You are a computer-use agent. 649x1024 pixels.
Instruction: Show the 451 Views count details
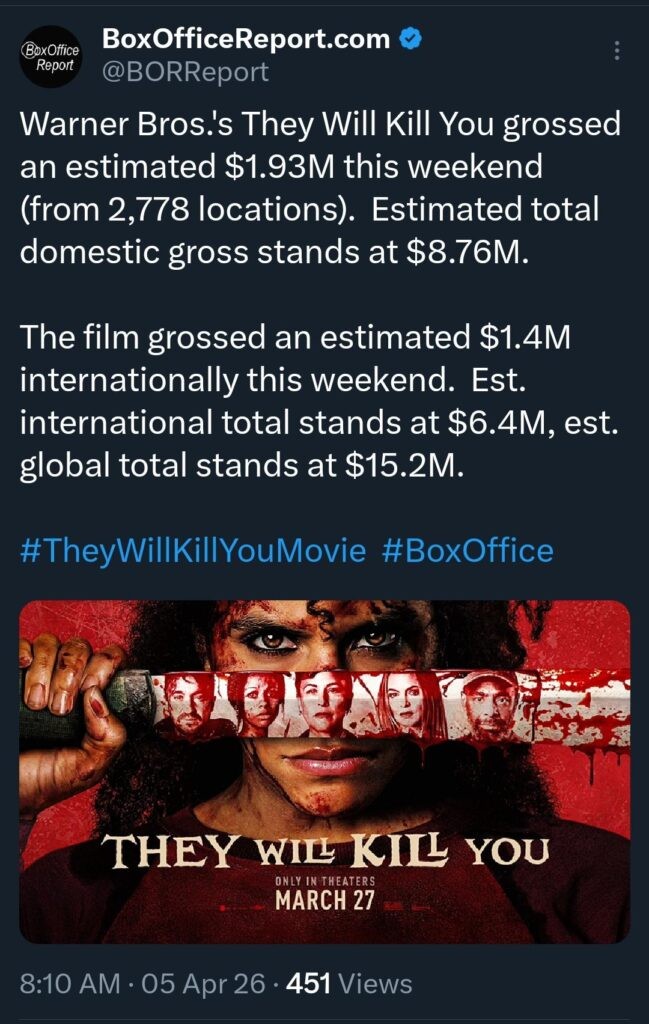pyautogui.click(x=349, y=983)
